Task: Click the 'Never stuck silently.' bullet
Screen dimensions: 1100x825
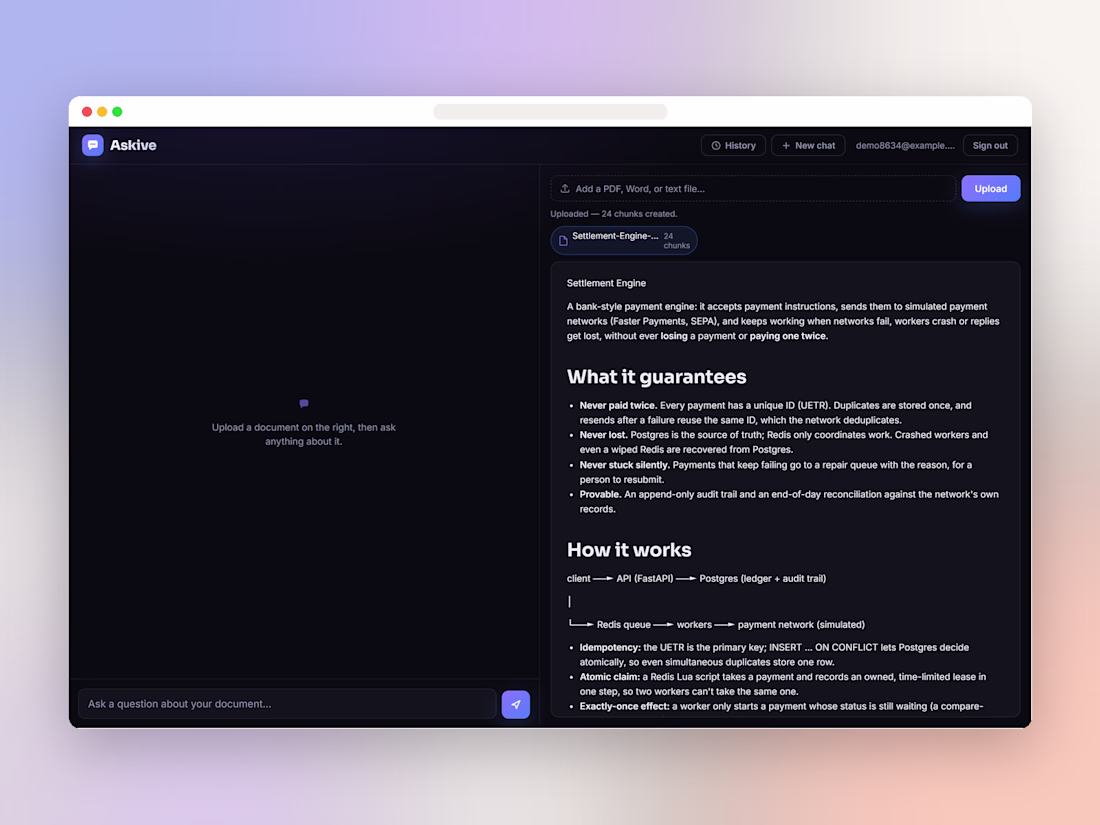Action: [x=775, y=472]
